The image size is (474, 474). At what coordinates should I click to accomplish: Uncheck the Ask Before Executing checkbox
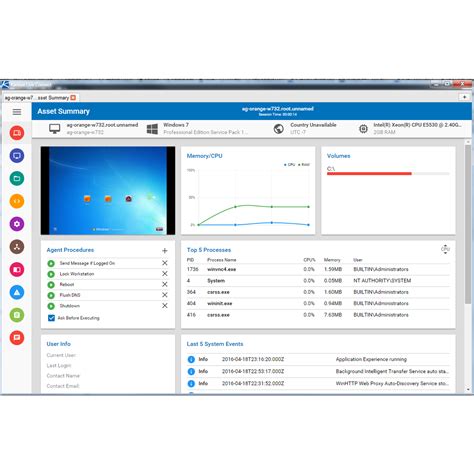pos(51,318)
